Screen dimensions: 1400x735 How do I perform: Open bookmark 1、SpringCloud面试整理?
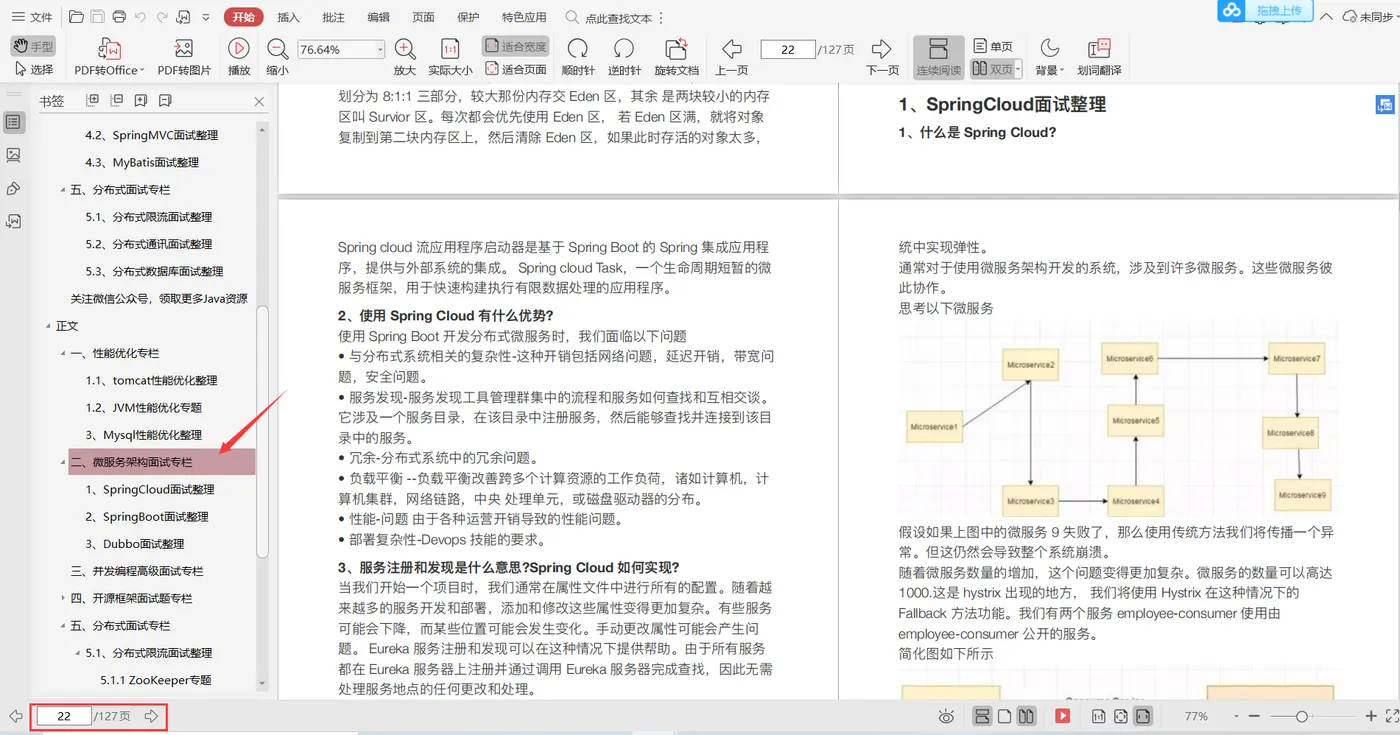point(150,490)
